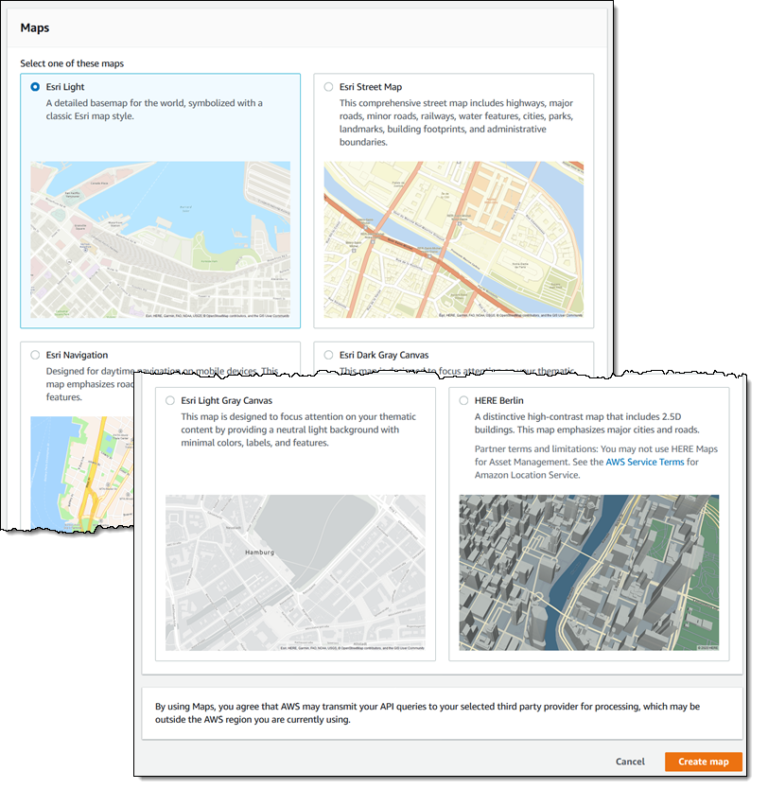Click the Create map button
This screenshot has width=768, height=807.
(x=703, y=761)
